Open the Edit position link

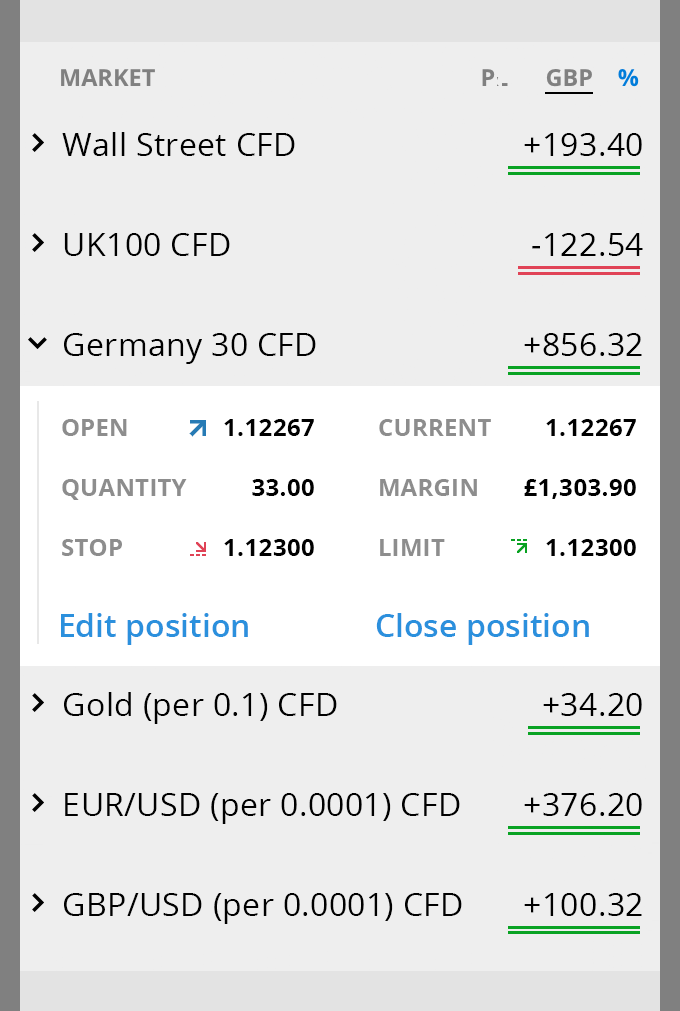(154, 626)
